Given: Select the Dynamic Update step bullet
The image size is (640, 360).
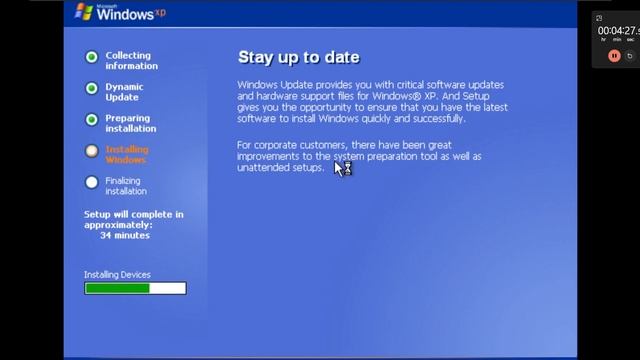Looking at the screenshot, I should pyautogui.click(x=91, y=88).
